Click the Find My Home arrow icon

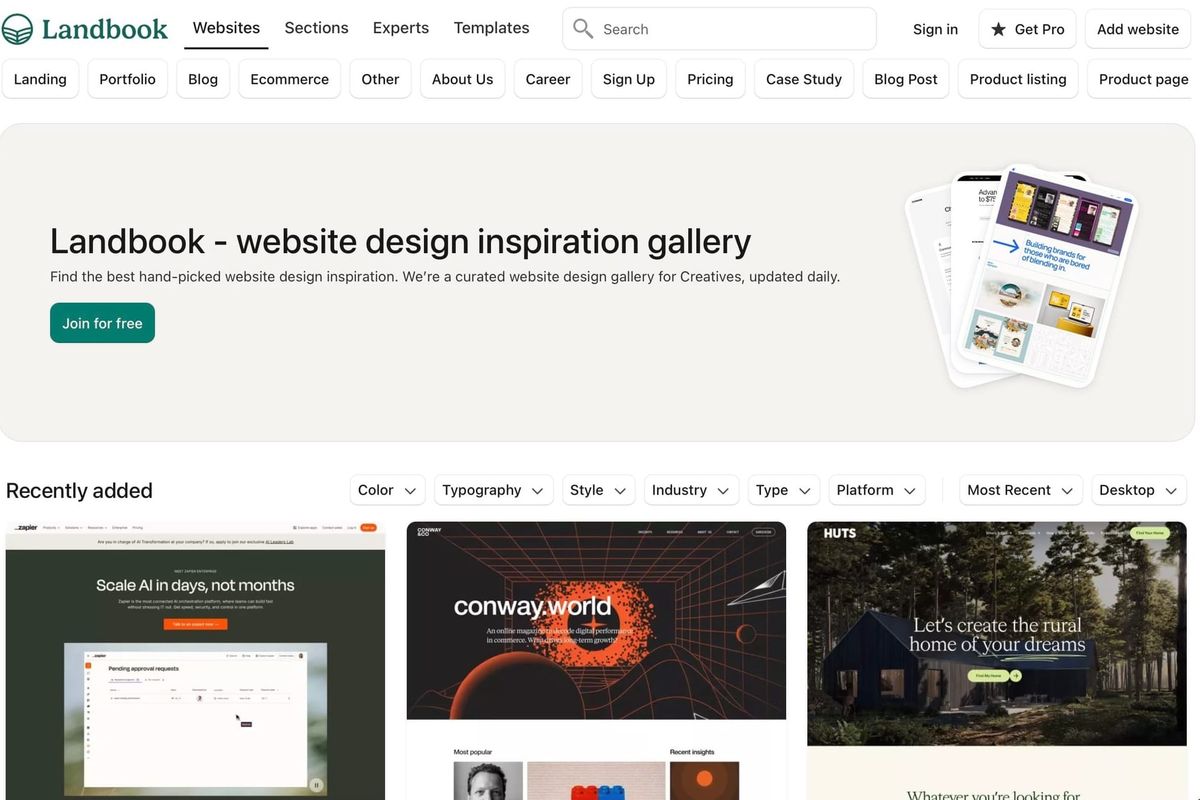pyautogui.click(x=1015, y=676)
